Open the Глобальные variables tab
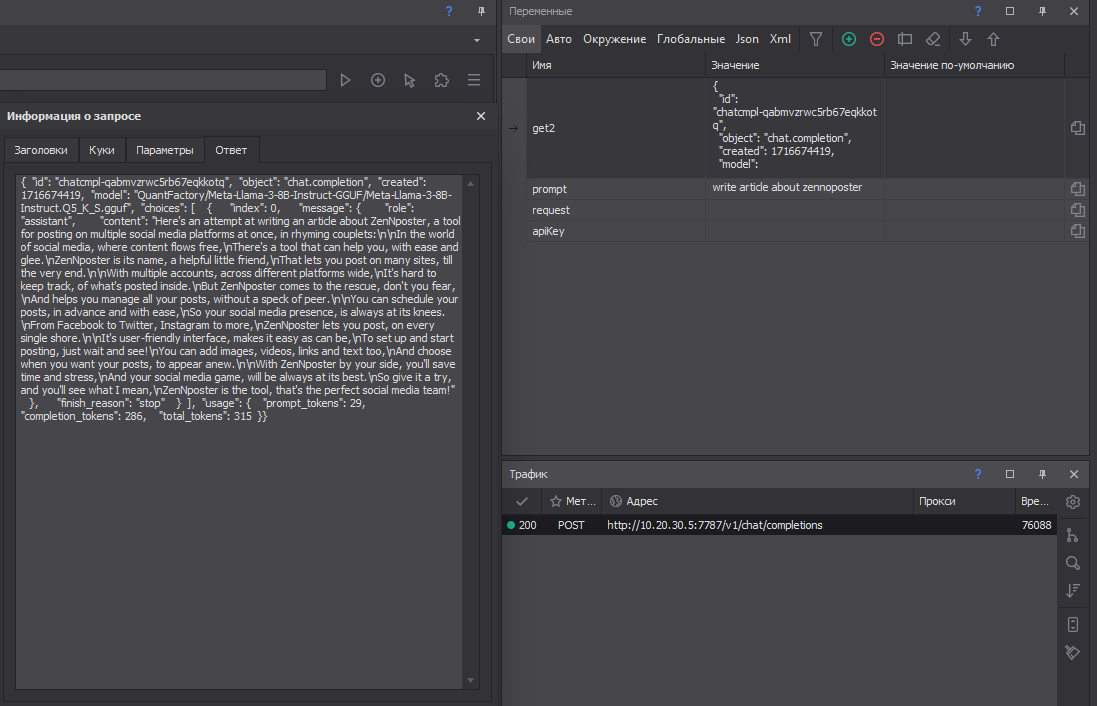The width and height of the screenshot is (1097, 706). [690, 39]
